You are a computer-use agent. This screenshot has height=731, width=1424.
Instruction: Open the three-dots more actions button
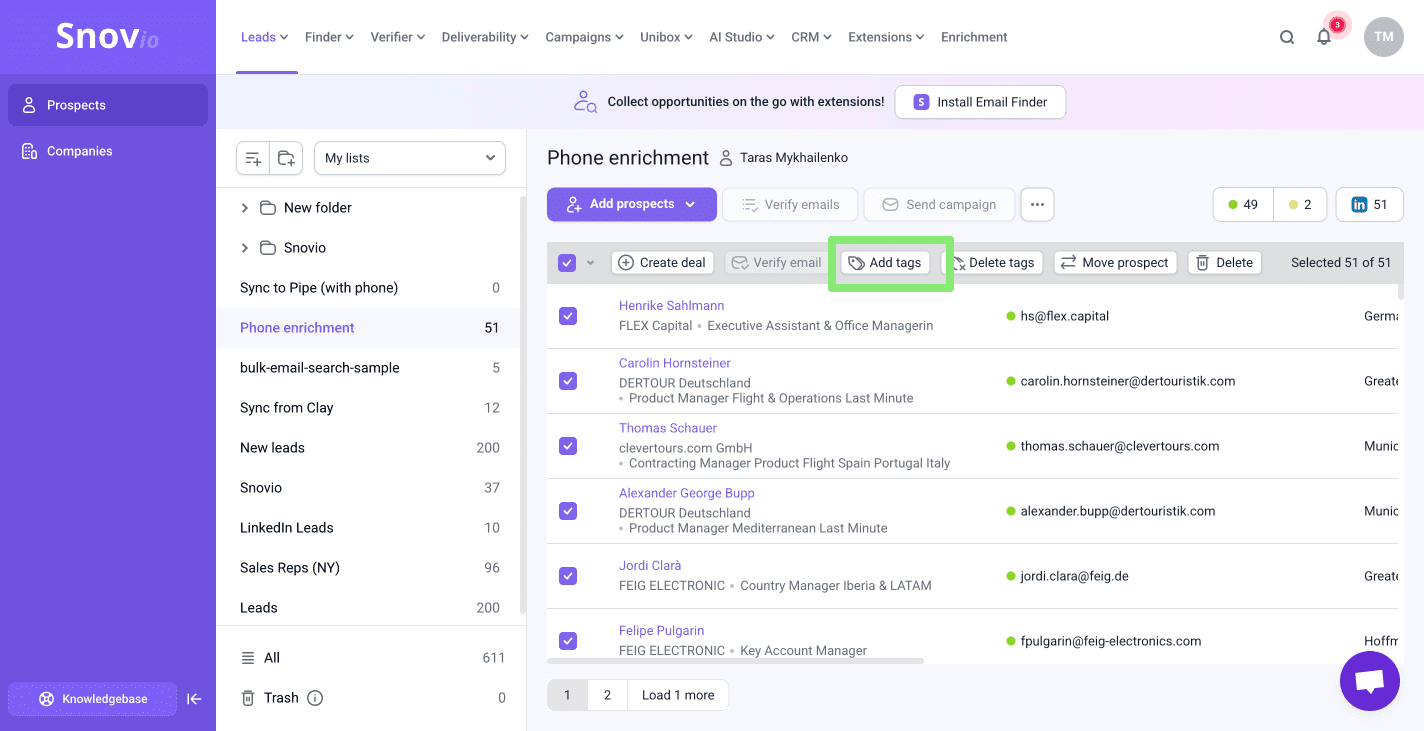1037,205
